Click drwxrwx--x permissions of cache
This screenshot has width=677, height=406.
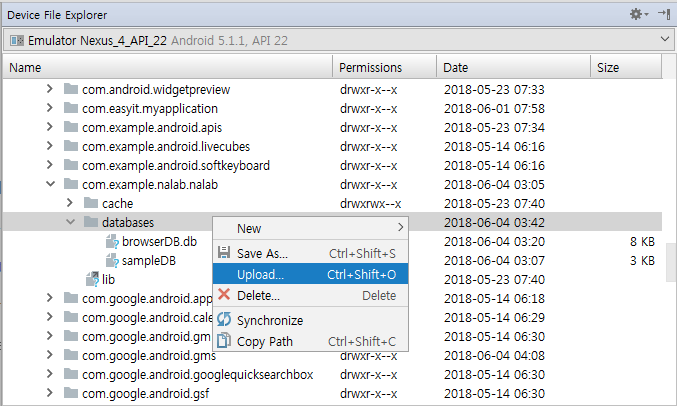(x=370, y=203)
